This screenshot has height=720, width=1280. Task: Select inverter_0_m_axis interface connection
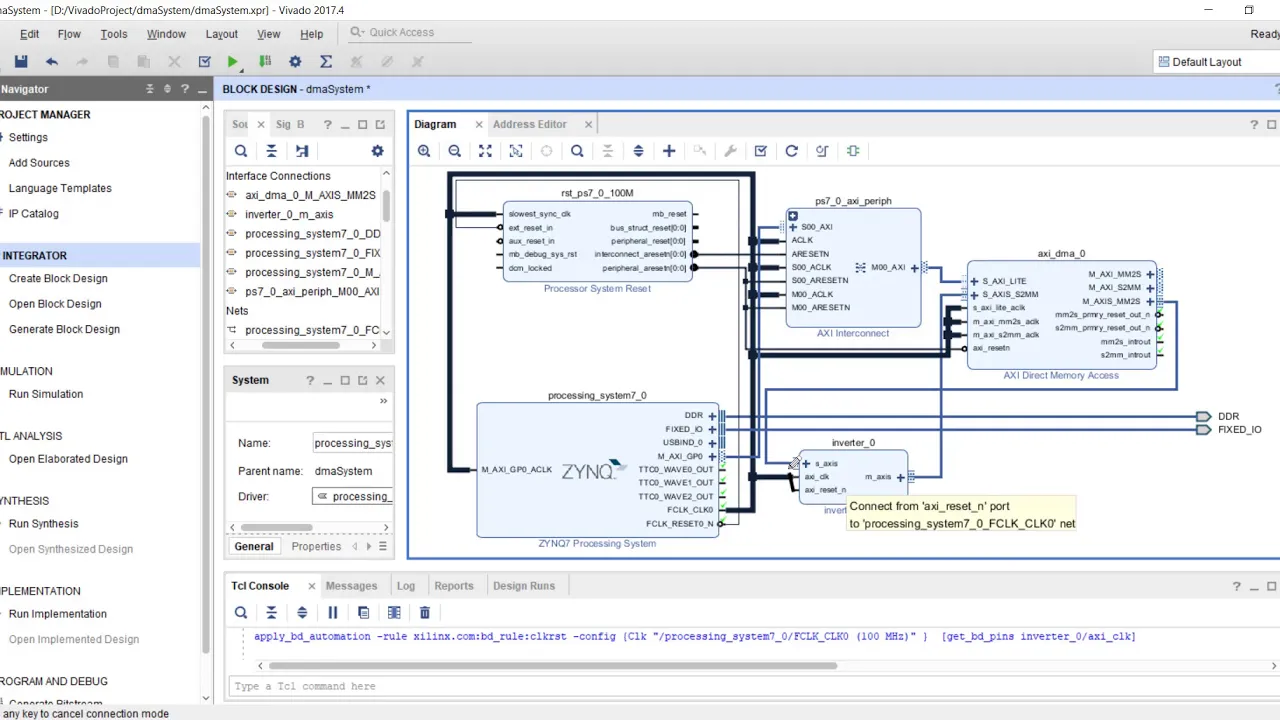(x=289, y=214)
